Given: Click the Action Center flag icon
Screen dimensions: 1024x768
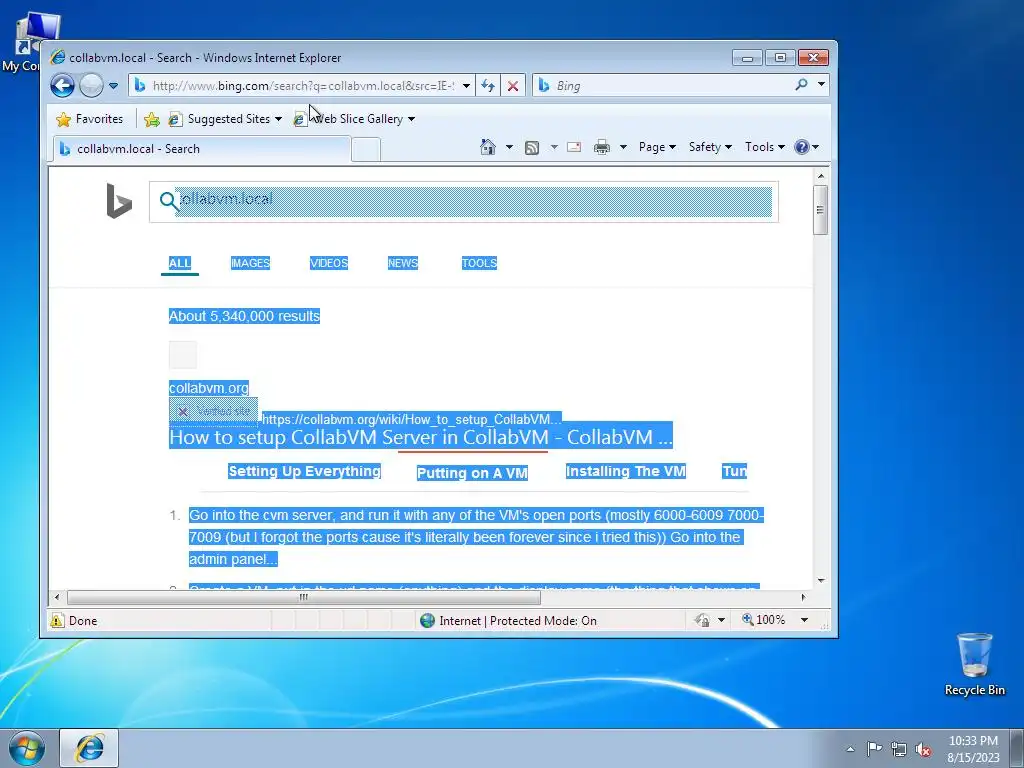Looking at the screenshot, I should click(x=874, y=749).
